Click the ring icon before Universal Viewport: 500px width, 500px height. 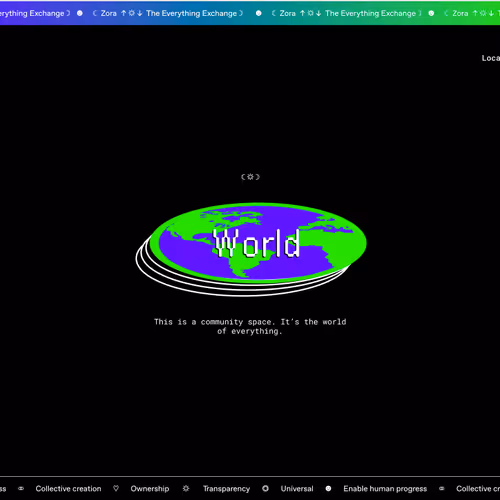[265, 488]
